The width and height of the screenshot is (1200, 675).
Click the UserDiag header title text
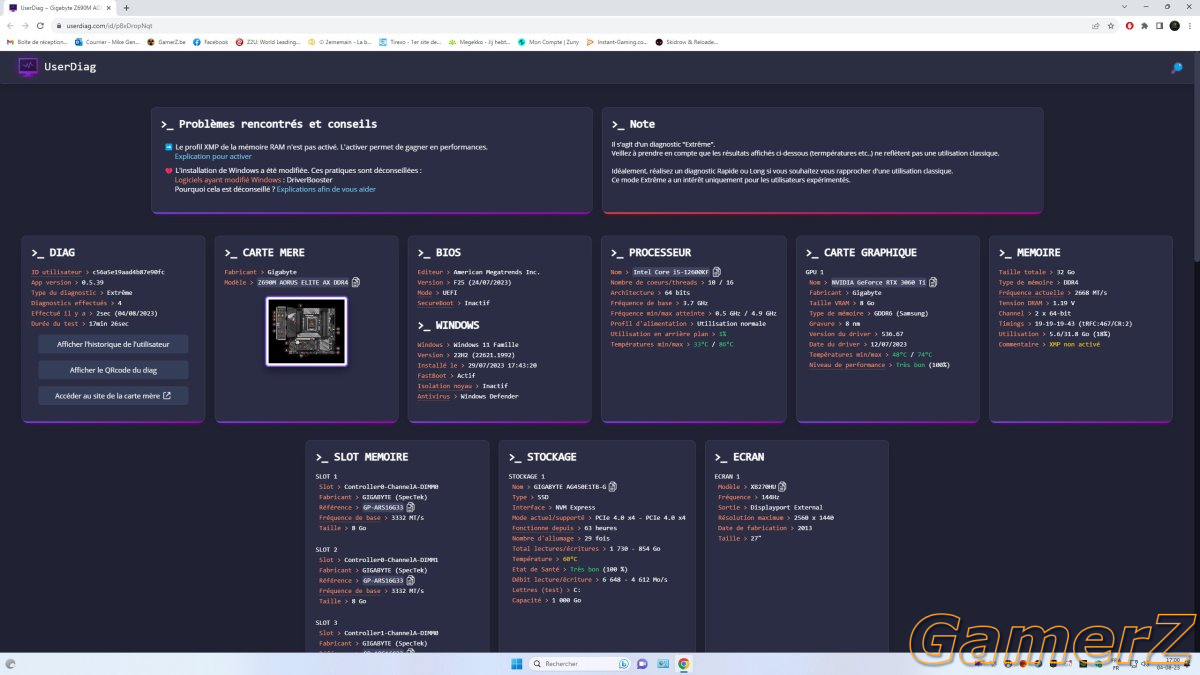coord(70,67)
